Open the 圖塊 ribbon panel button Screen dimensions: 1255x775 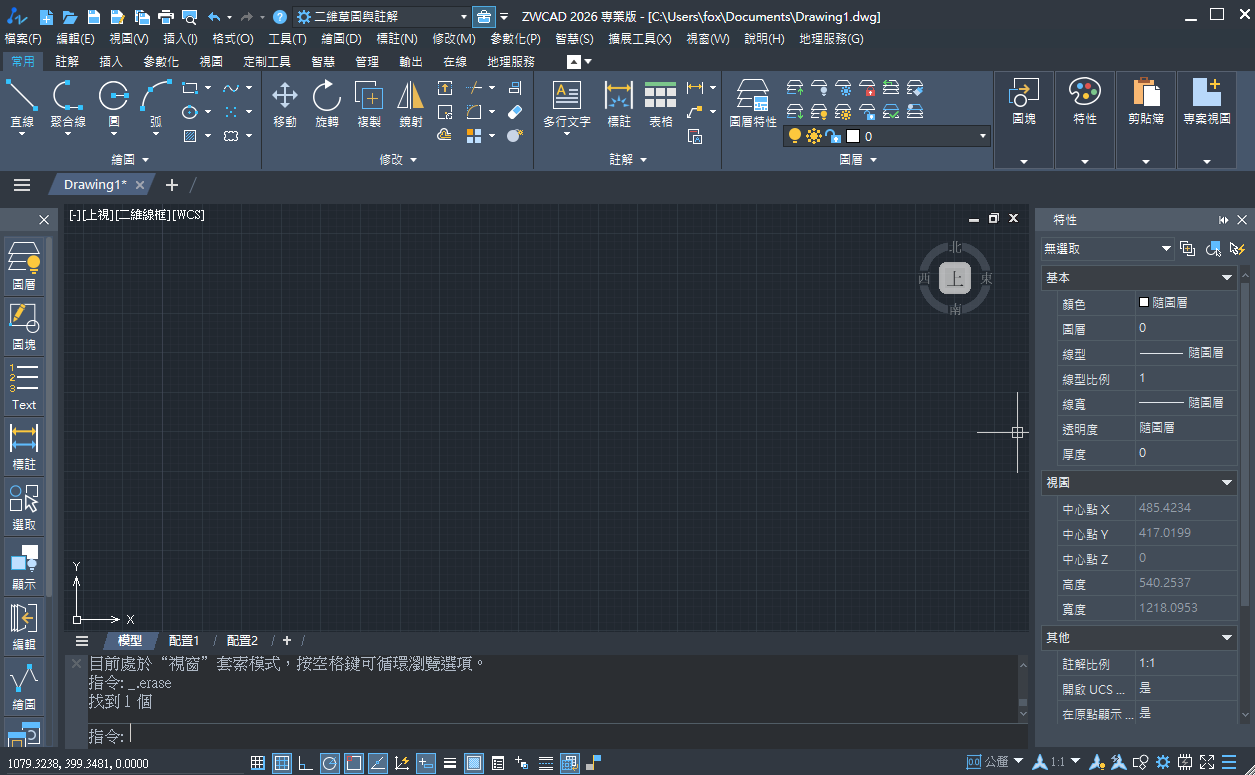point(1024,119)
